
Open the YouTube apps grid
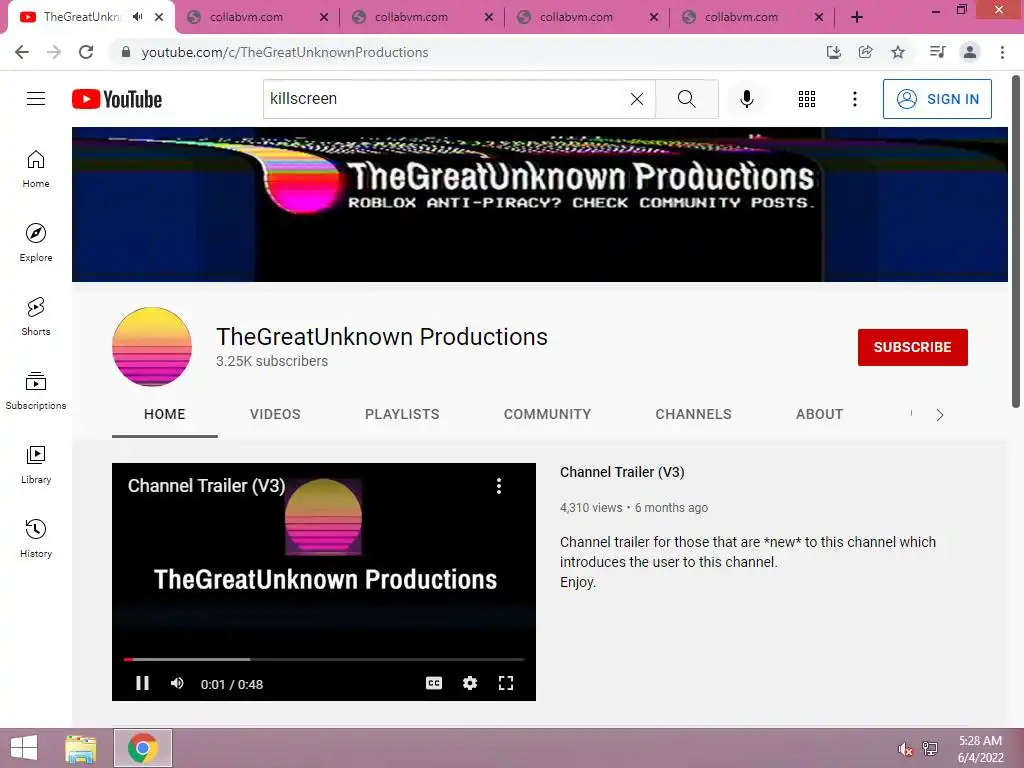click(x=807, y=99)
